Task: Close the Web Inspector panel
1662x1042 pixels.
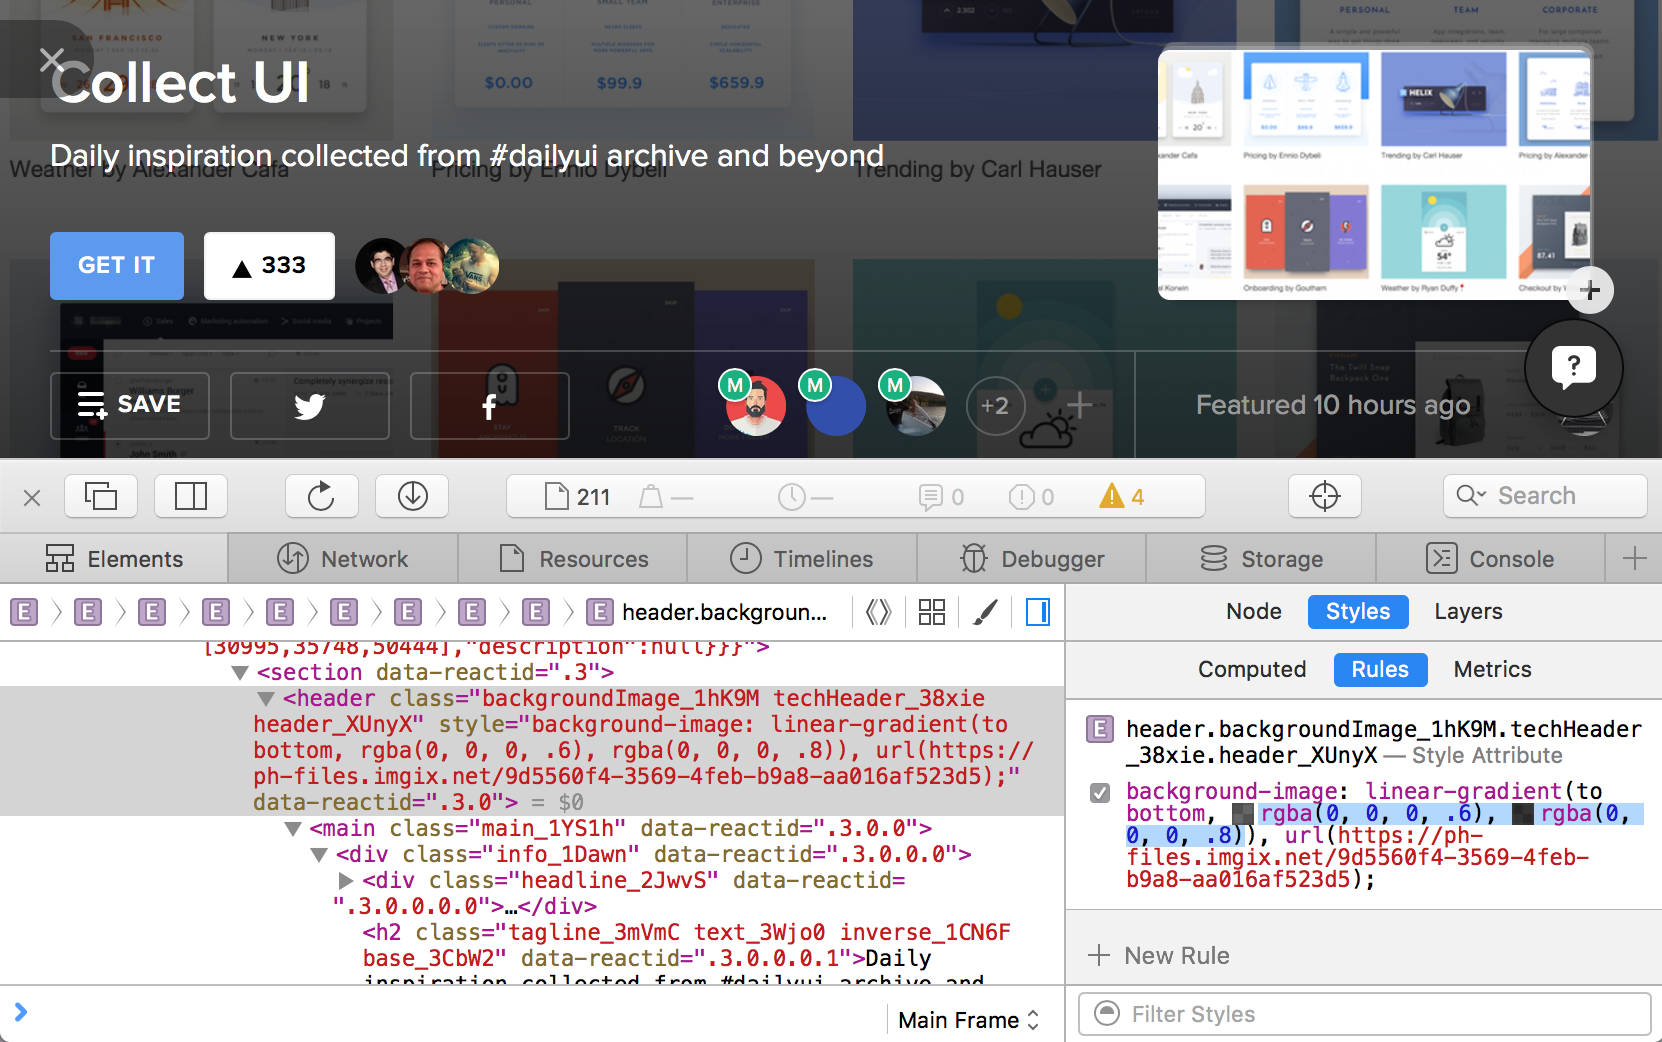Action: point(32,498)
